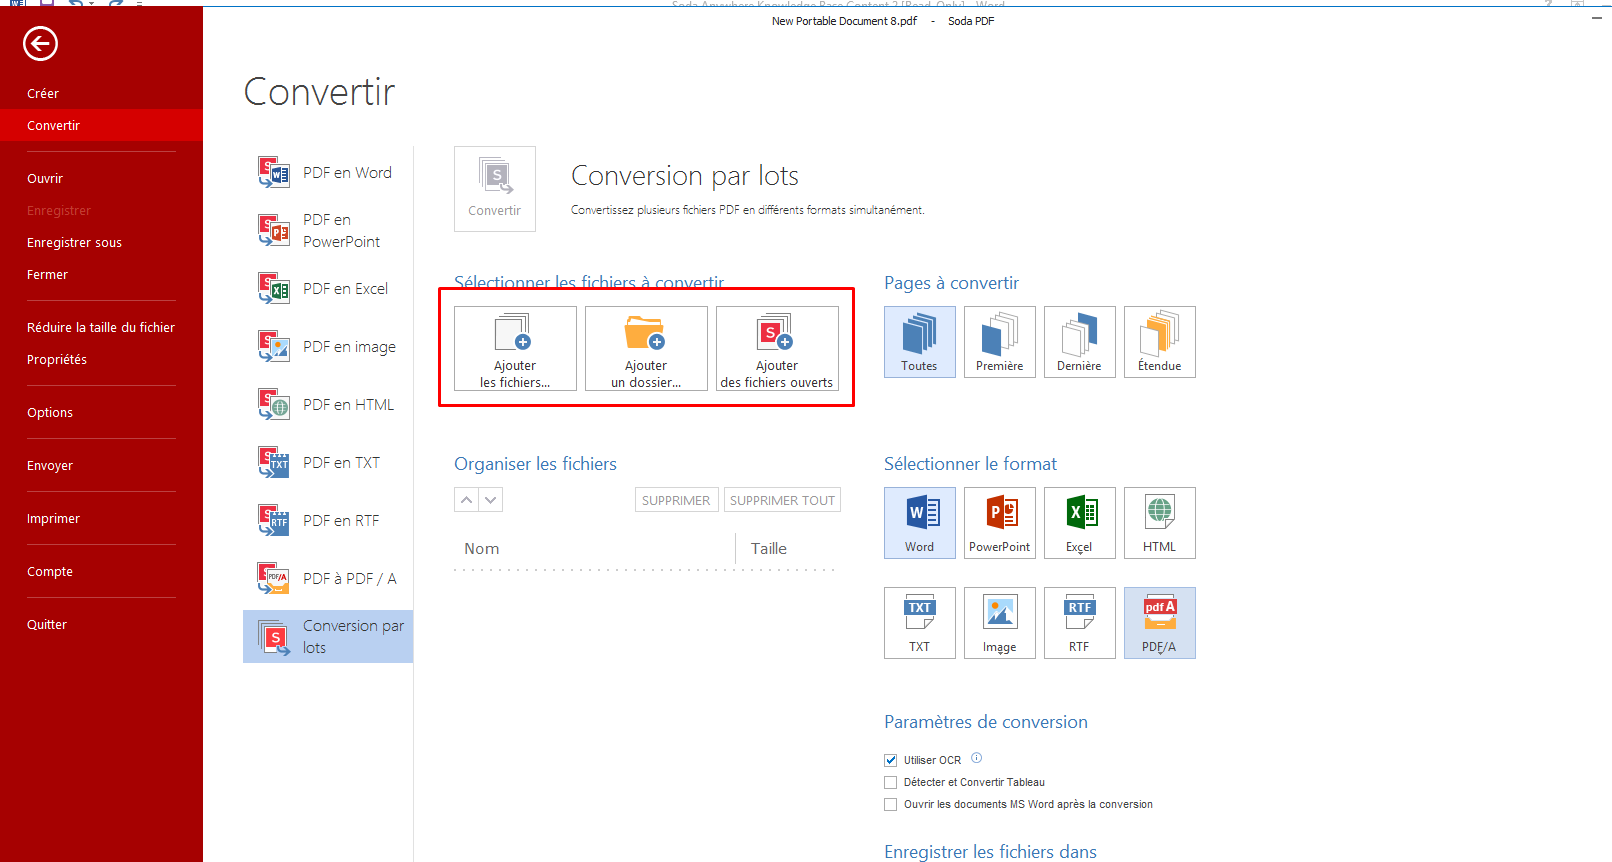
Task: Move file down with the down arrow
Action: (x=490, y=500)
